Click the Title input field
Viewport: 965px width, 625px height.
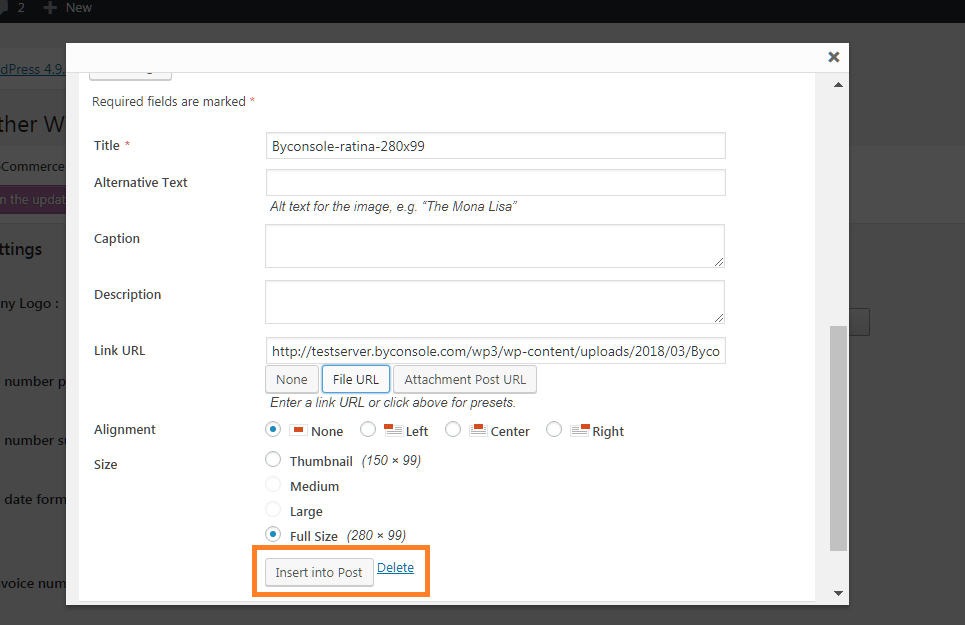pos(495,146)
